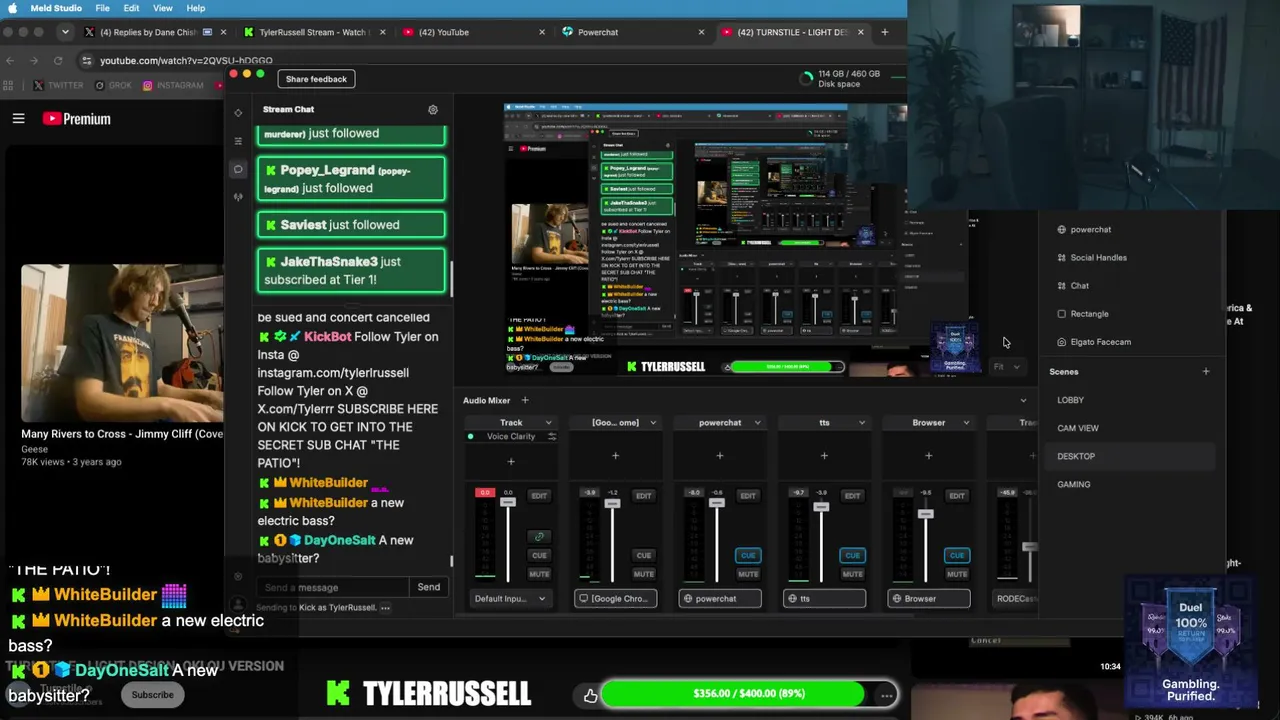1280x720 pixels.
Task: Open the preview Fit zoom dropdown
Action: [x=1006, y=367]
